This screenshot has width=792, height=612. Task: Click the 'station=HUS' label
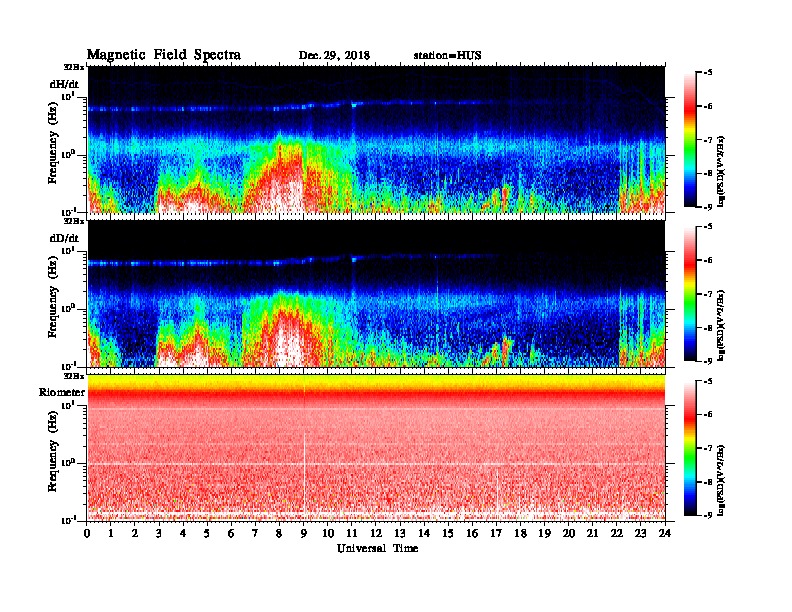point(447,56)
